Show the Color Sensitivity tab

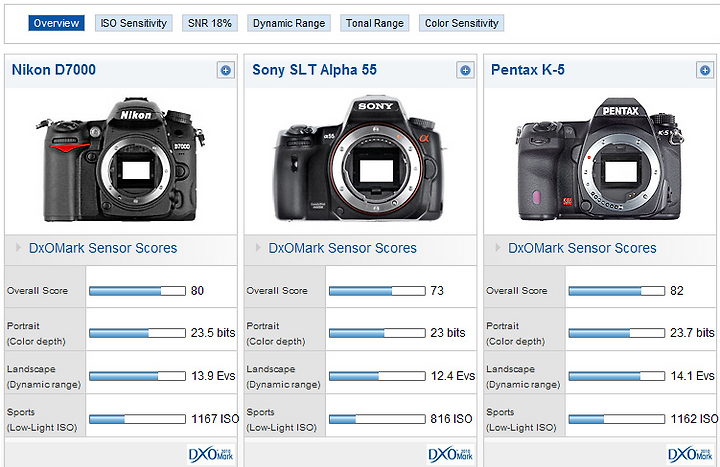tap(461, 23)
